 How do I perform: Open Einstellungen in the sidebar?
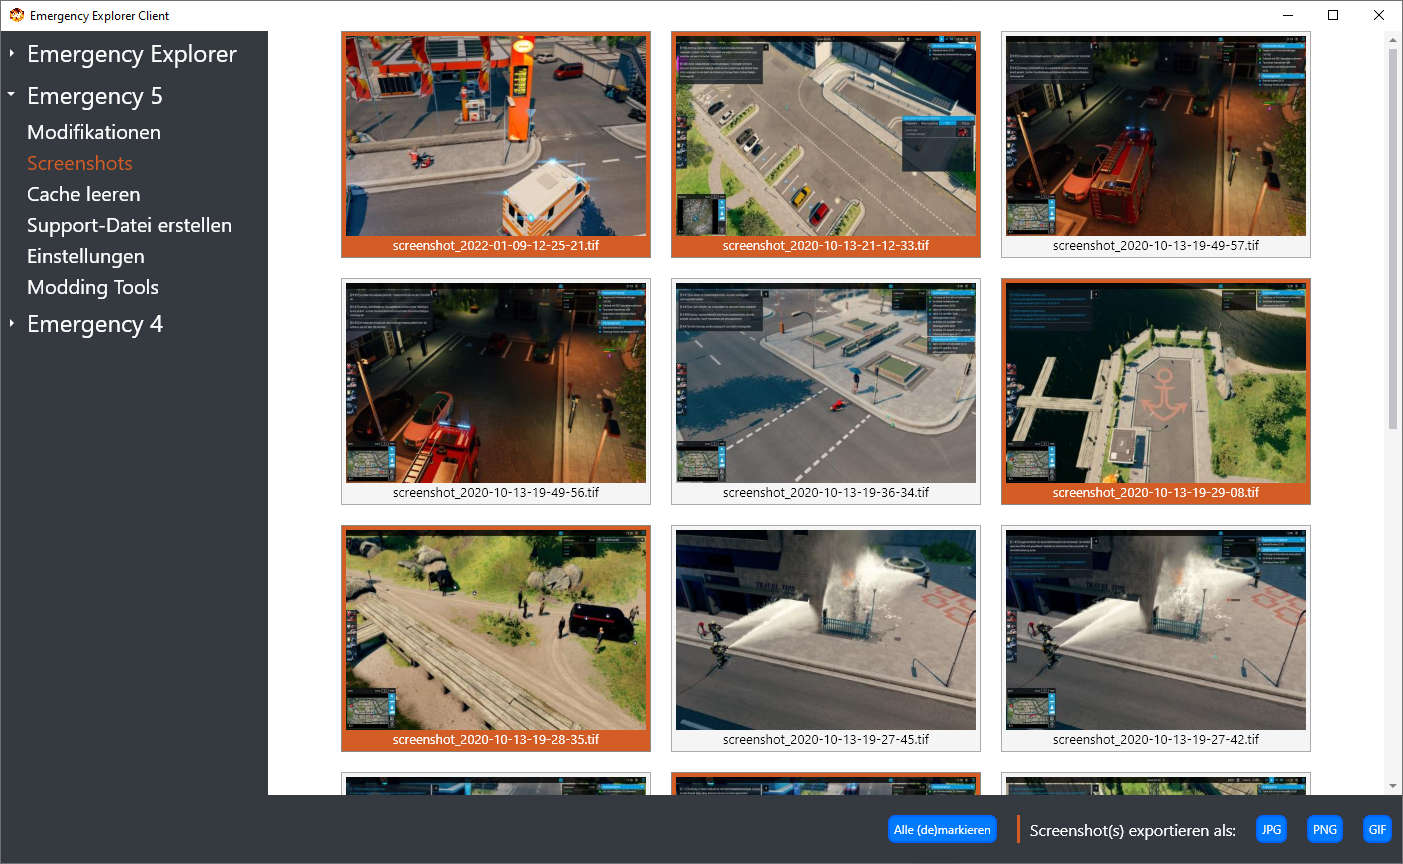(x=86, y=256)
